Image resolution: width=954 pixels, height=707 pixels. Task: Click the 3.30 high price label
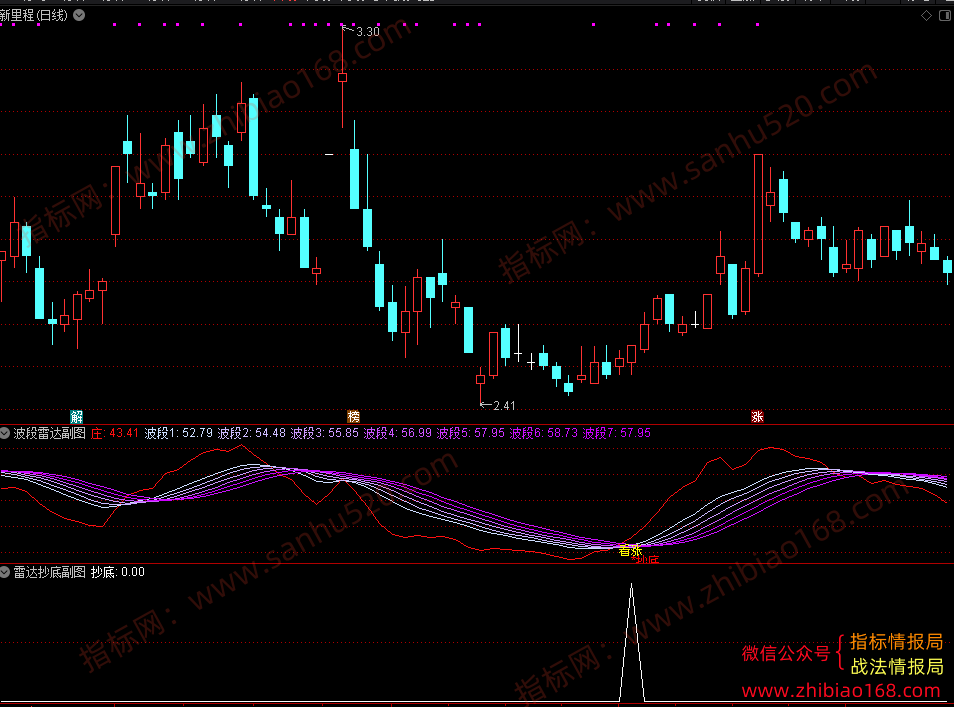coord(367,32)
